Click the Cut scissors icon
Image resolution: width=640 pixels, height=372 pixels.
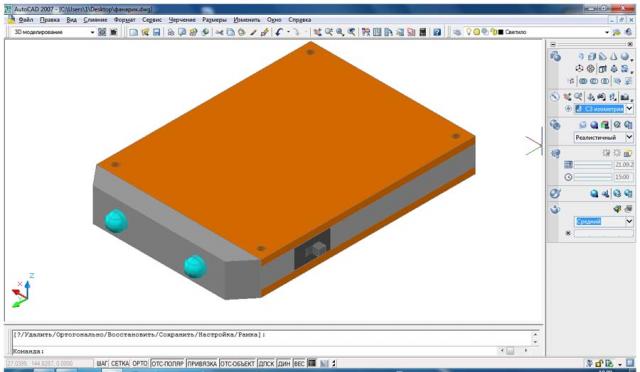coord(220,32)
